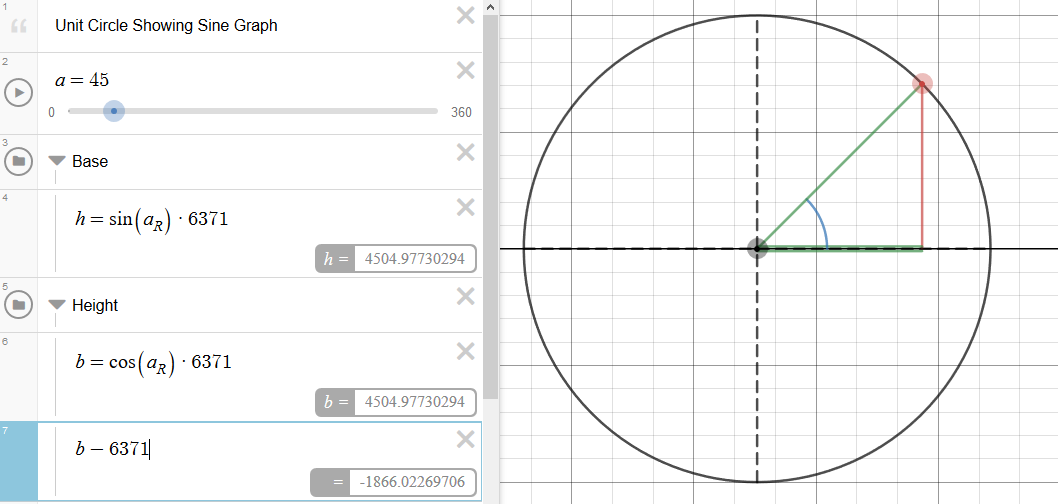This screenshot has height=504, width=1058.
Task: Click the green hypotenuse line
Action: click(839, 166)
